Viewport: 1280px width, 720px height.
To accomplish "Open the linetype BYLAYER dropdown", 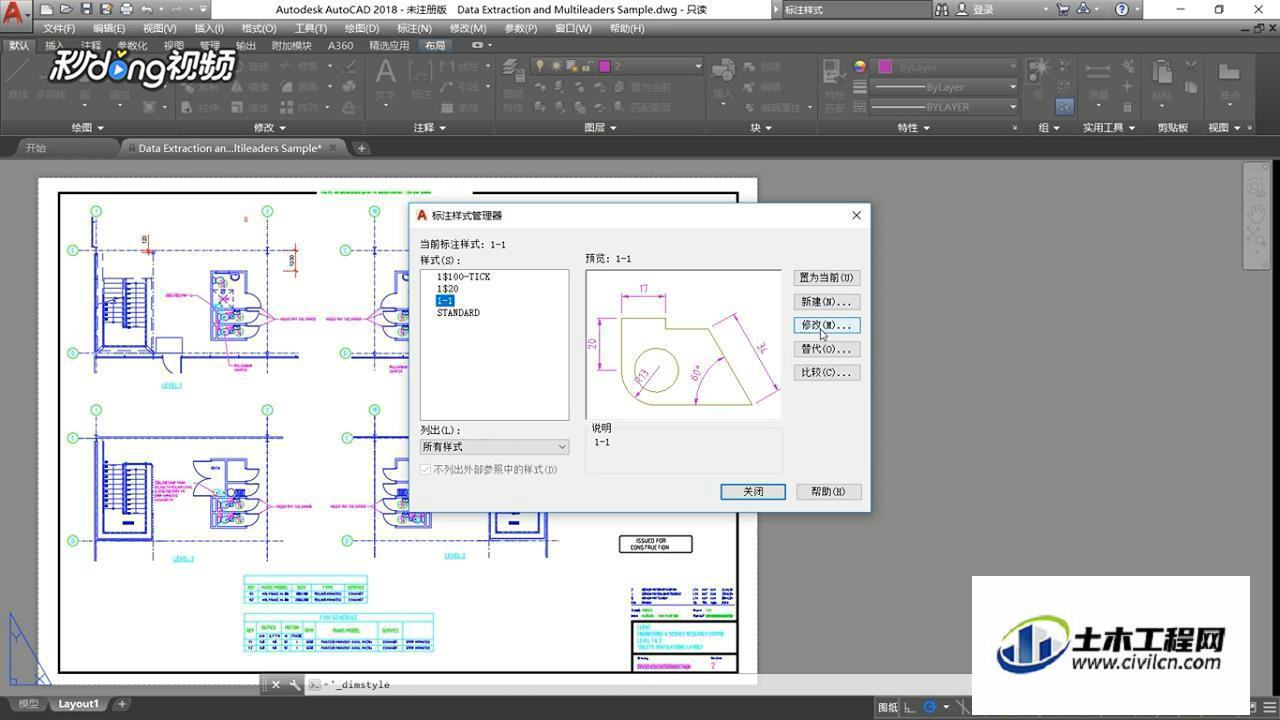I will [944, 107].
